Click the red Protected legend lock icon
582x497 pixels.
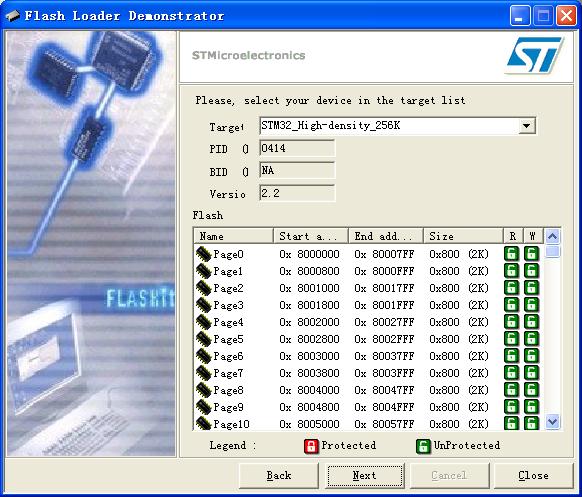[311, 446]
